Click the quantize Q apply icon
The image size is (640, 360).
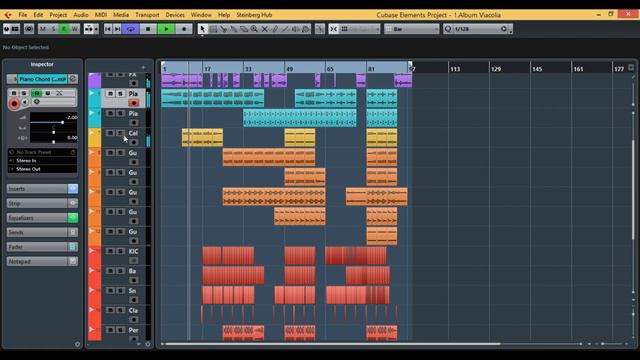(448, 29)
